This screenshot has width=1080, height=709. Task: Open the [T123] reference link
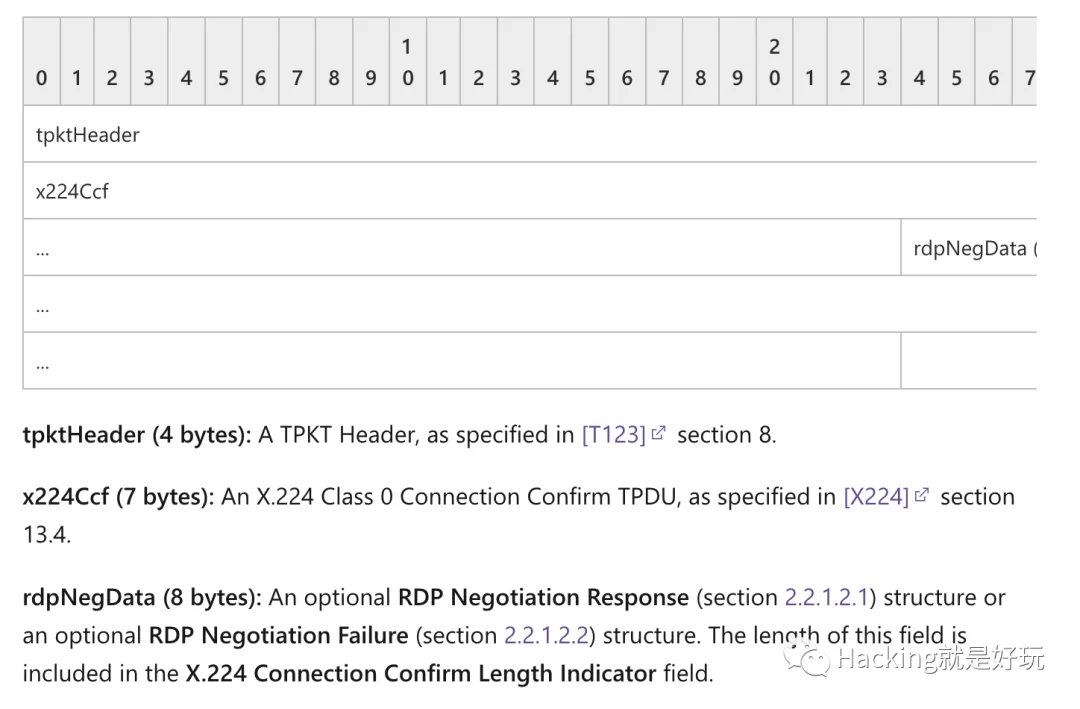(613, 436)
